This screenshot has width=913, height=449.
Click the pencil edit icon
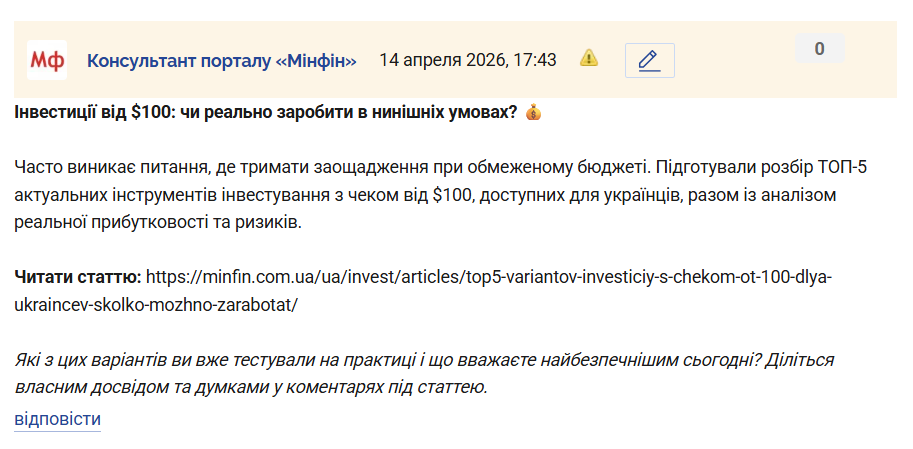[649, 60]
